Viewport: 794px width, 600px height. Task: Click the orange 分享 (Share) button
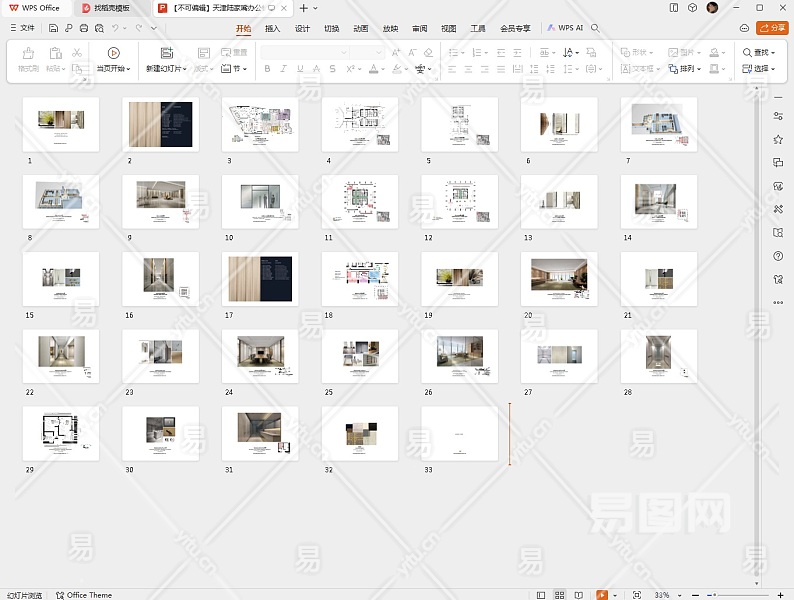tap(771, 28)
